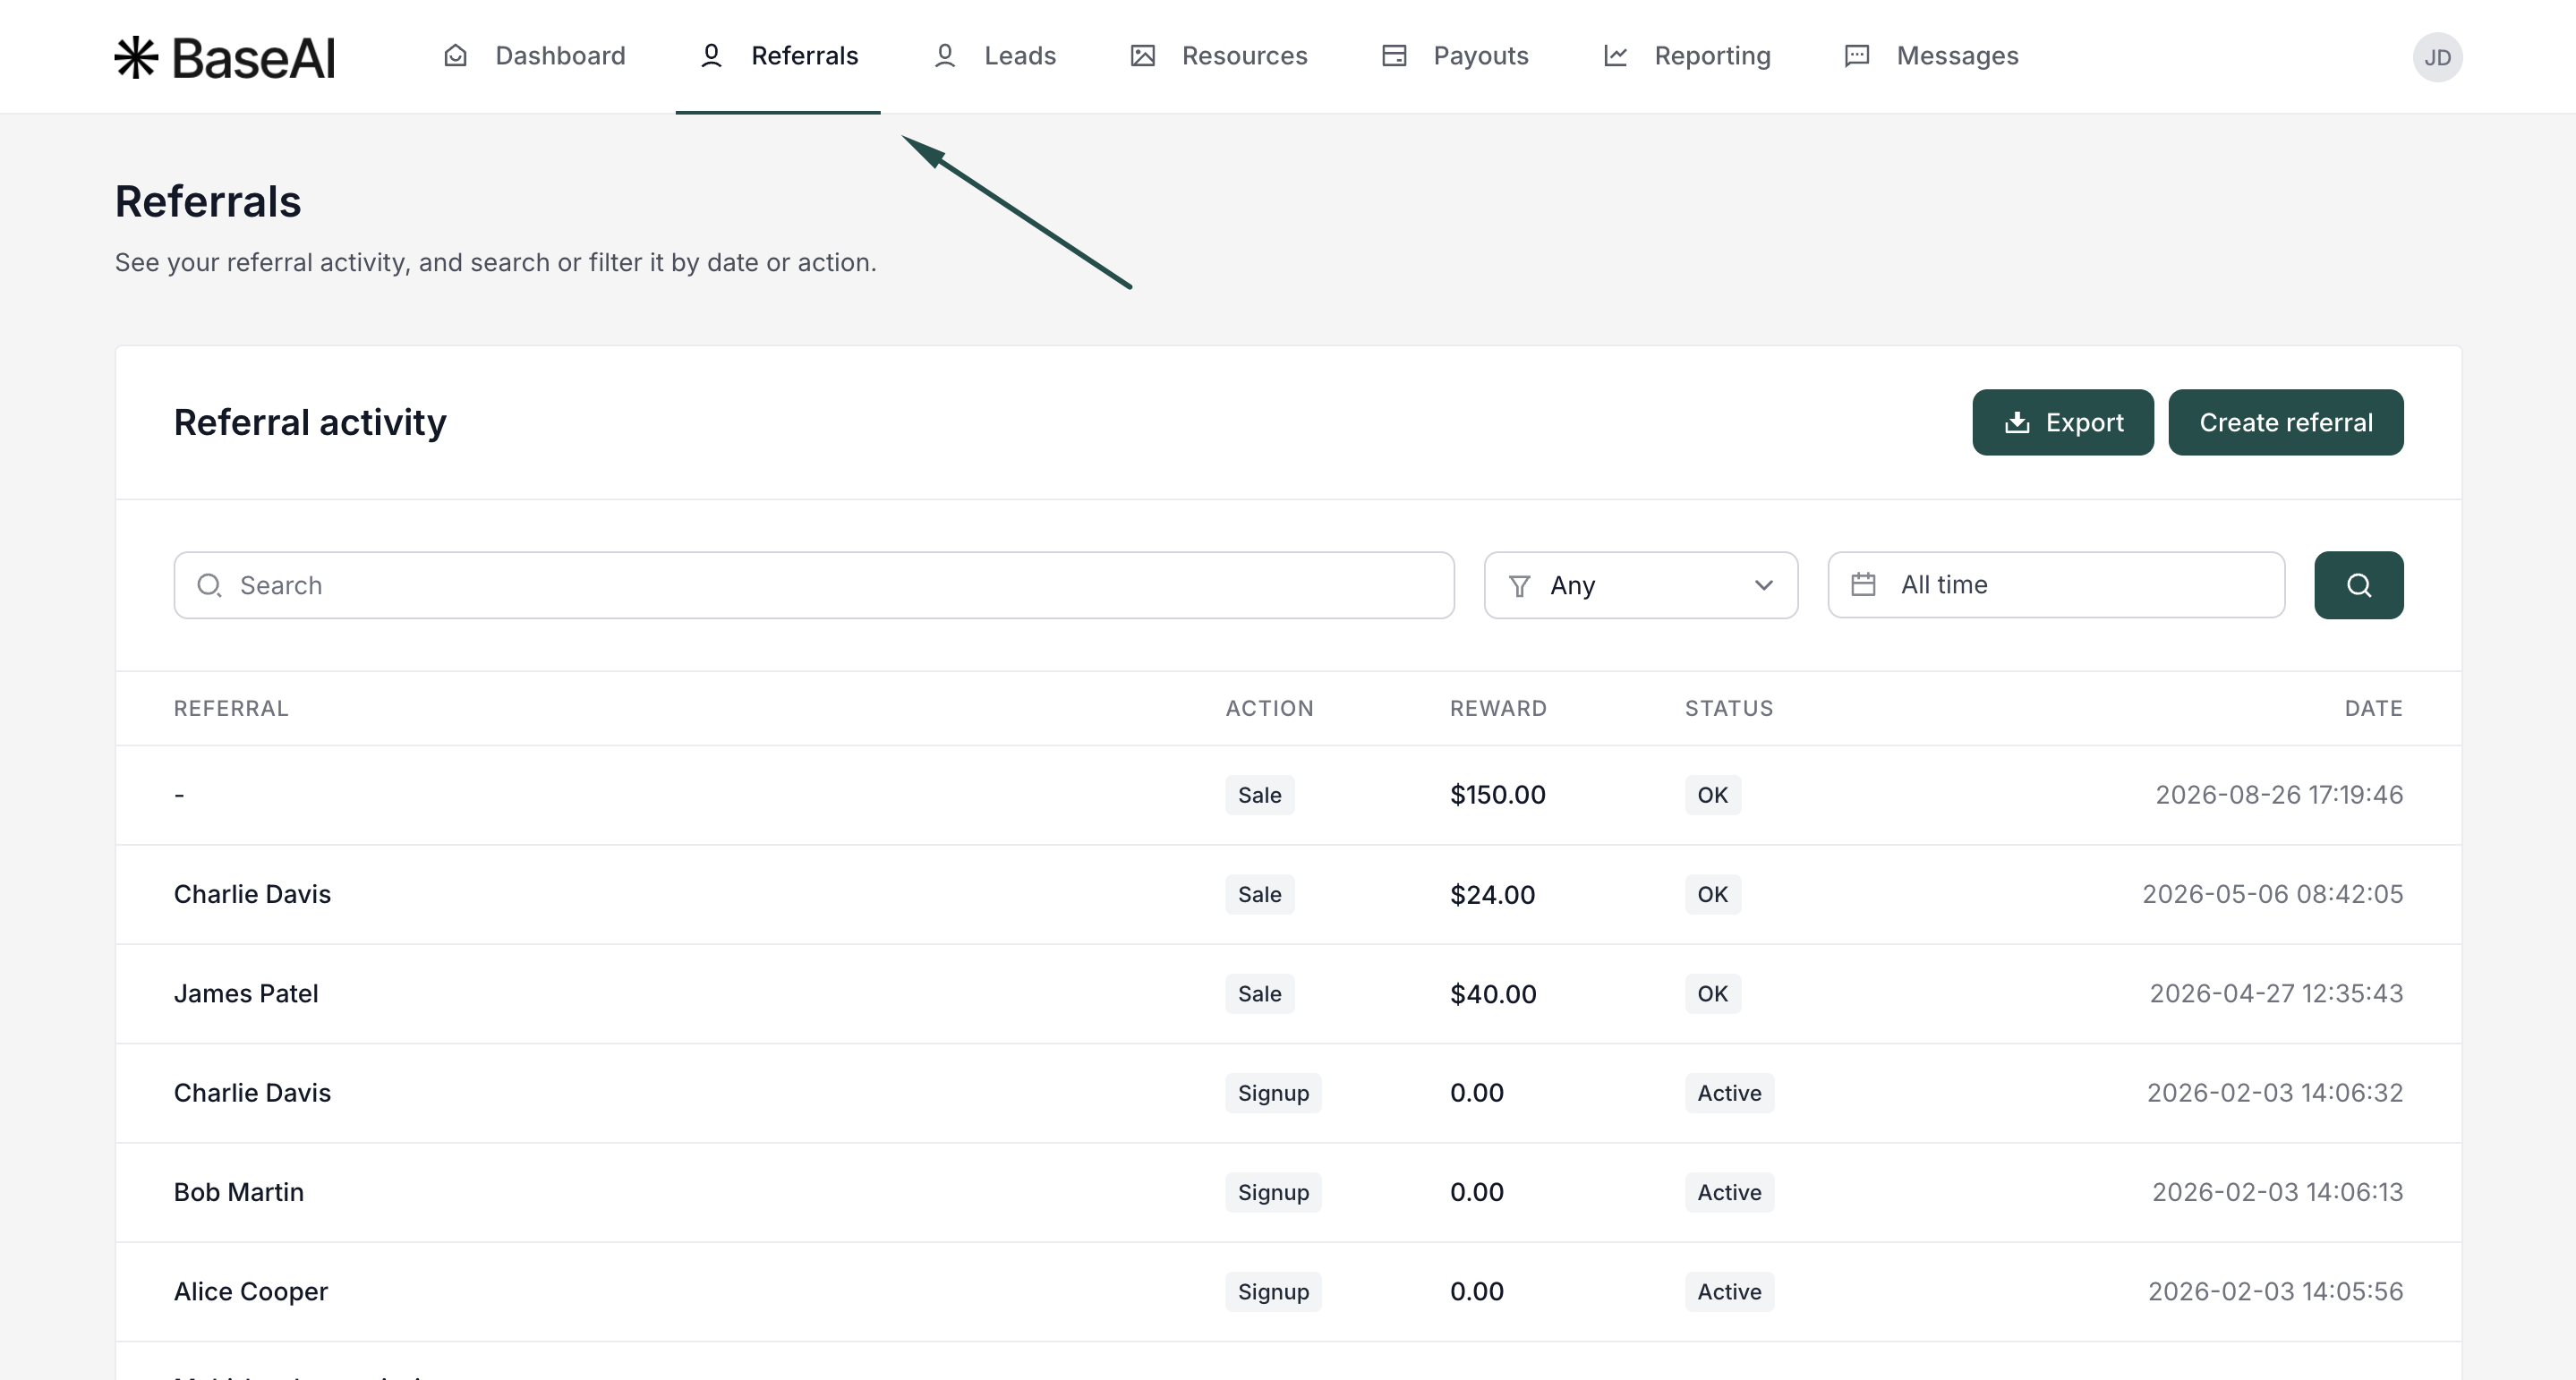Image resolution: width=2576 pixels, height=1380 pixels.
Task: Click the $40.00 reward value
Action: 1493,993
